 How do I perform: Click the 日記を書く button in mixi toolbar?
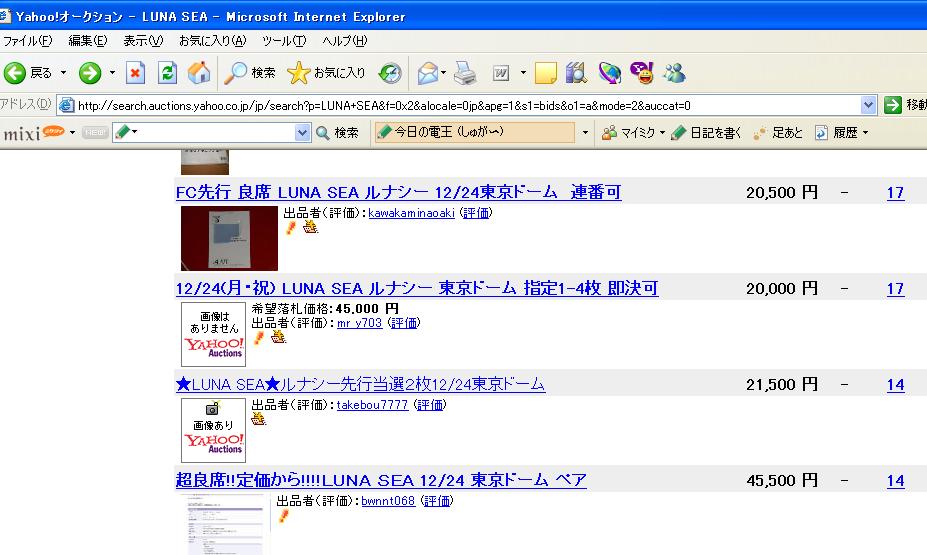click(x=706, y=133)
